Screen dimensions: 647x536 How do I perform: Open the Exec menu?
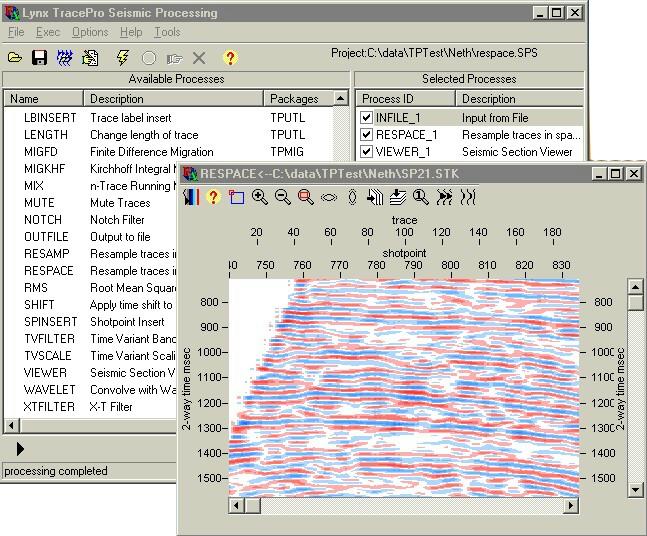(x=48, y=32)
